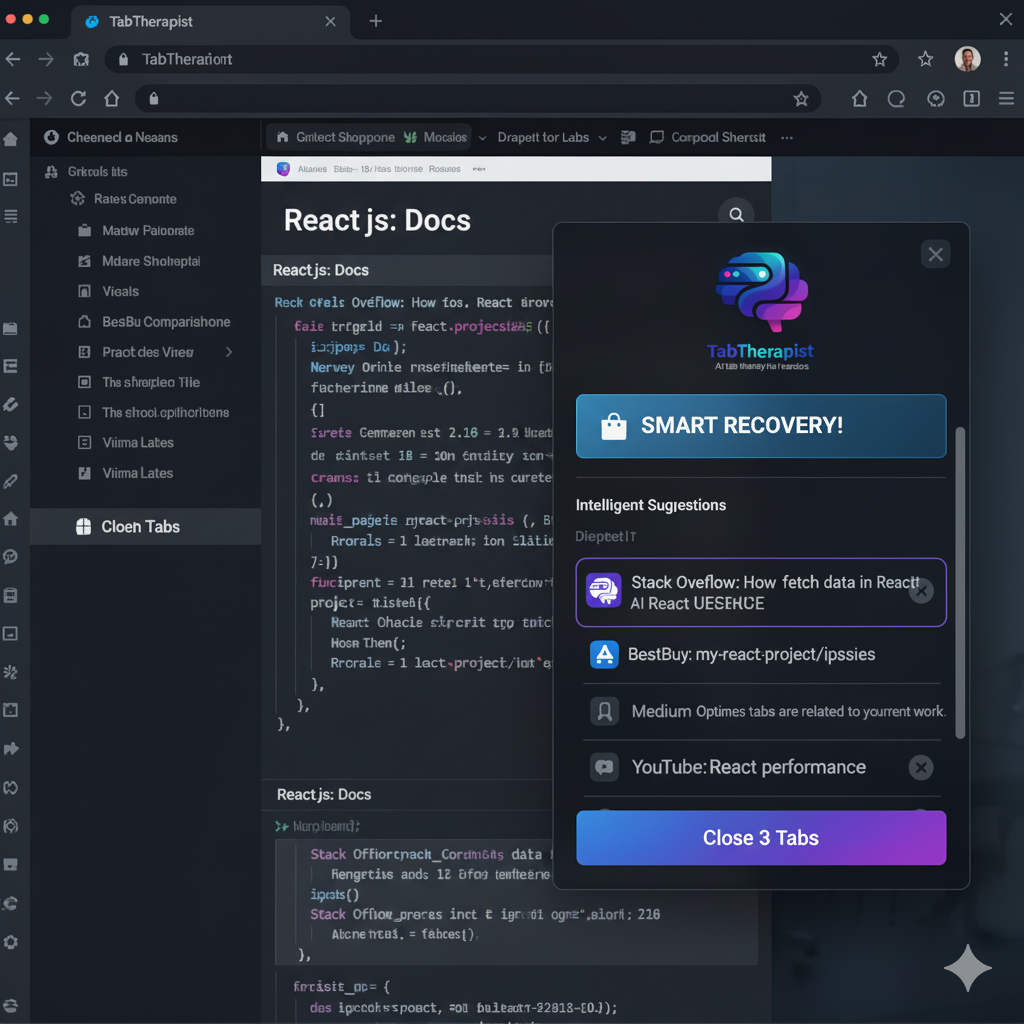Click the sparkle star icon bottom right
Viewport: 1024px width, 1024px height.
(x=968, y=968)
